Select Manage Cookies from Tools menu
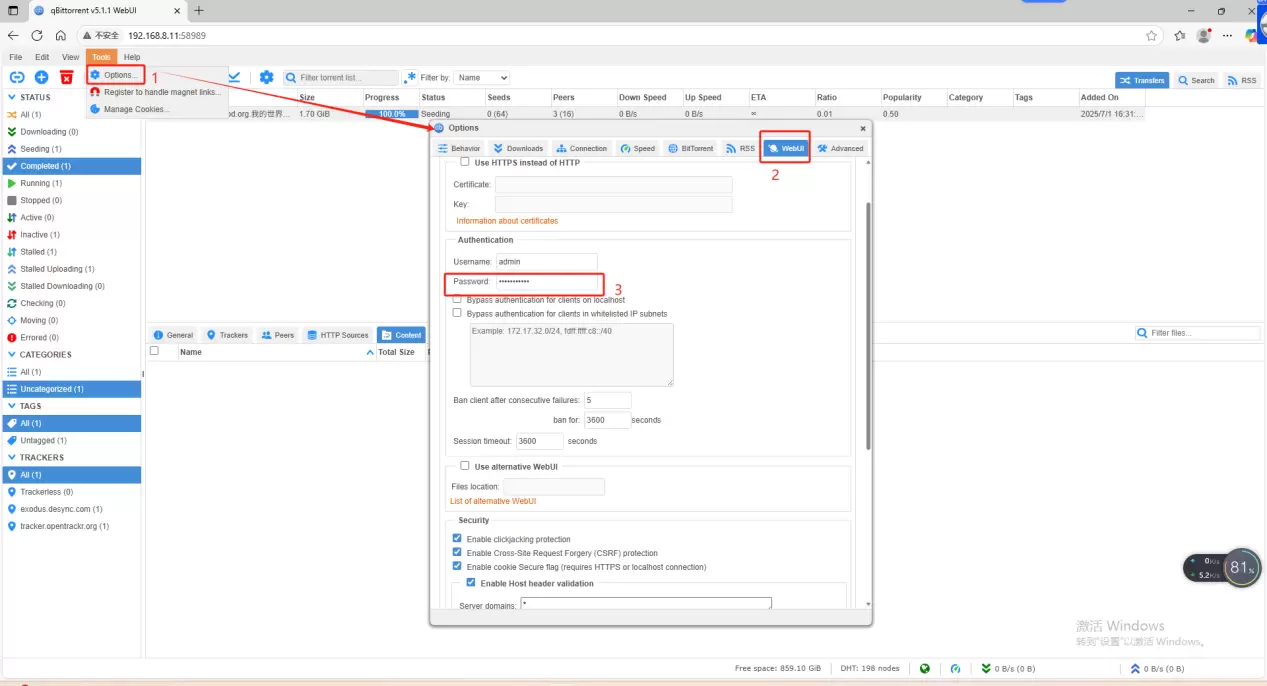 136,109
